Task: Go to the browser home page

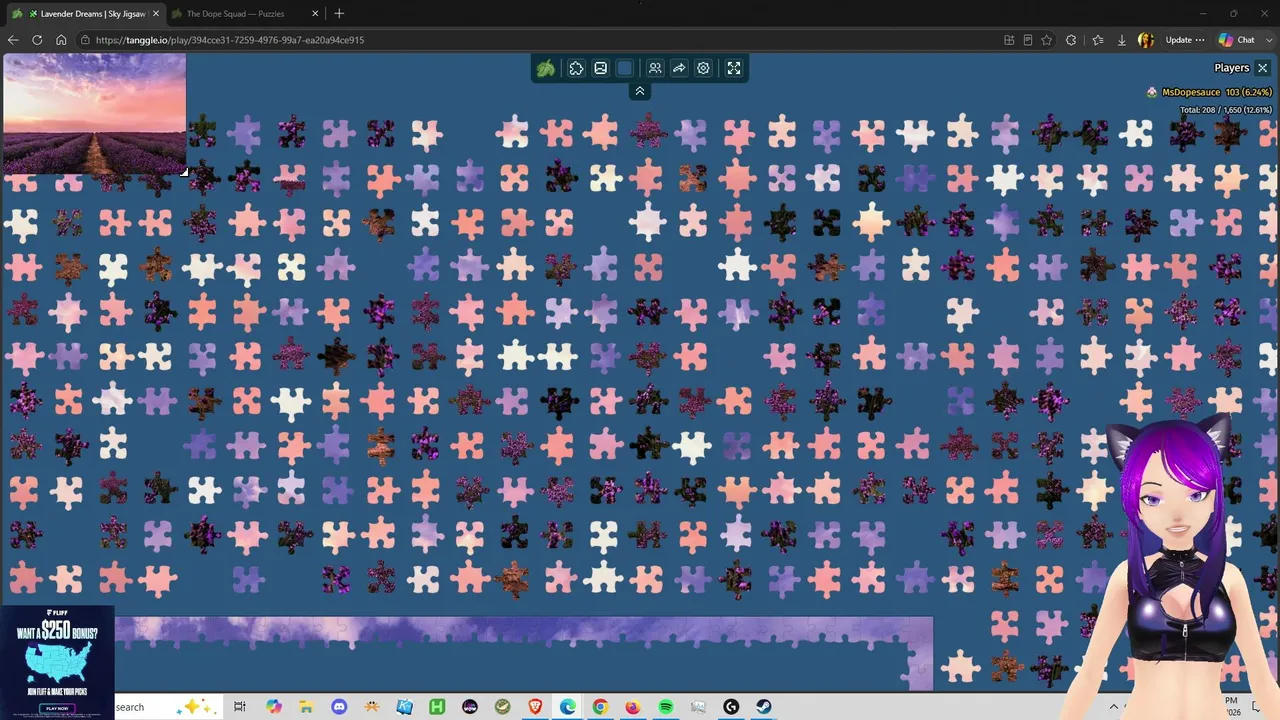Action: pyautogui.click(x=61, y=40)
